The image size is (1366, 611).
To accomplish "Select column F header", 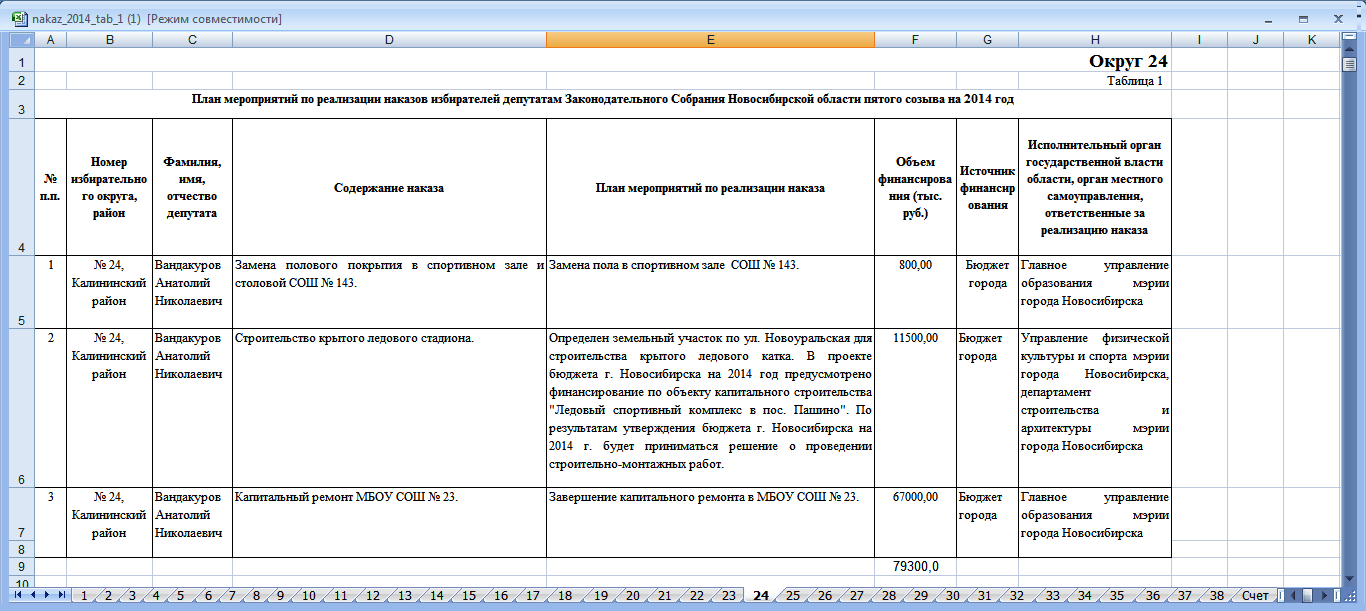I will tap(915, 39).
